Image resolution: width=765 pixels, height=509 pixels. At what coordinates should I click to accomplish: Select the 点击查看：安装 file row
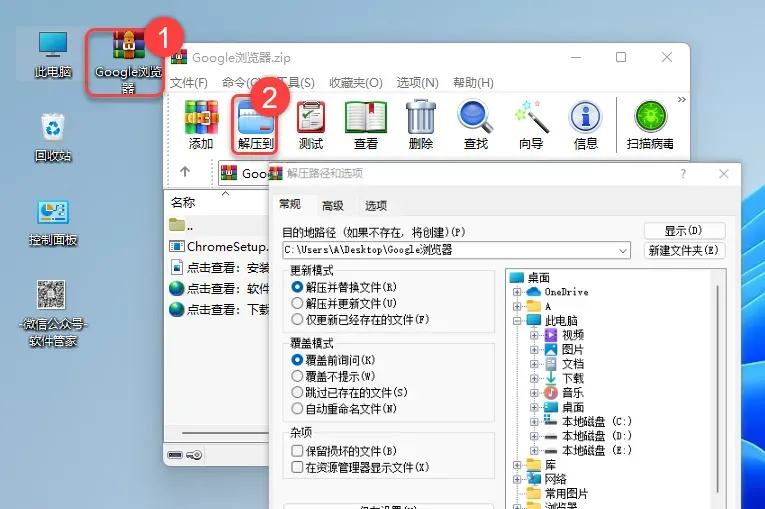coord(219,267)
